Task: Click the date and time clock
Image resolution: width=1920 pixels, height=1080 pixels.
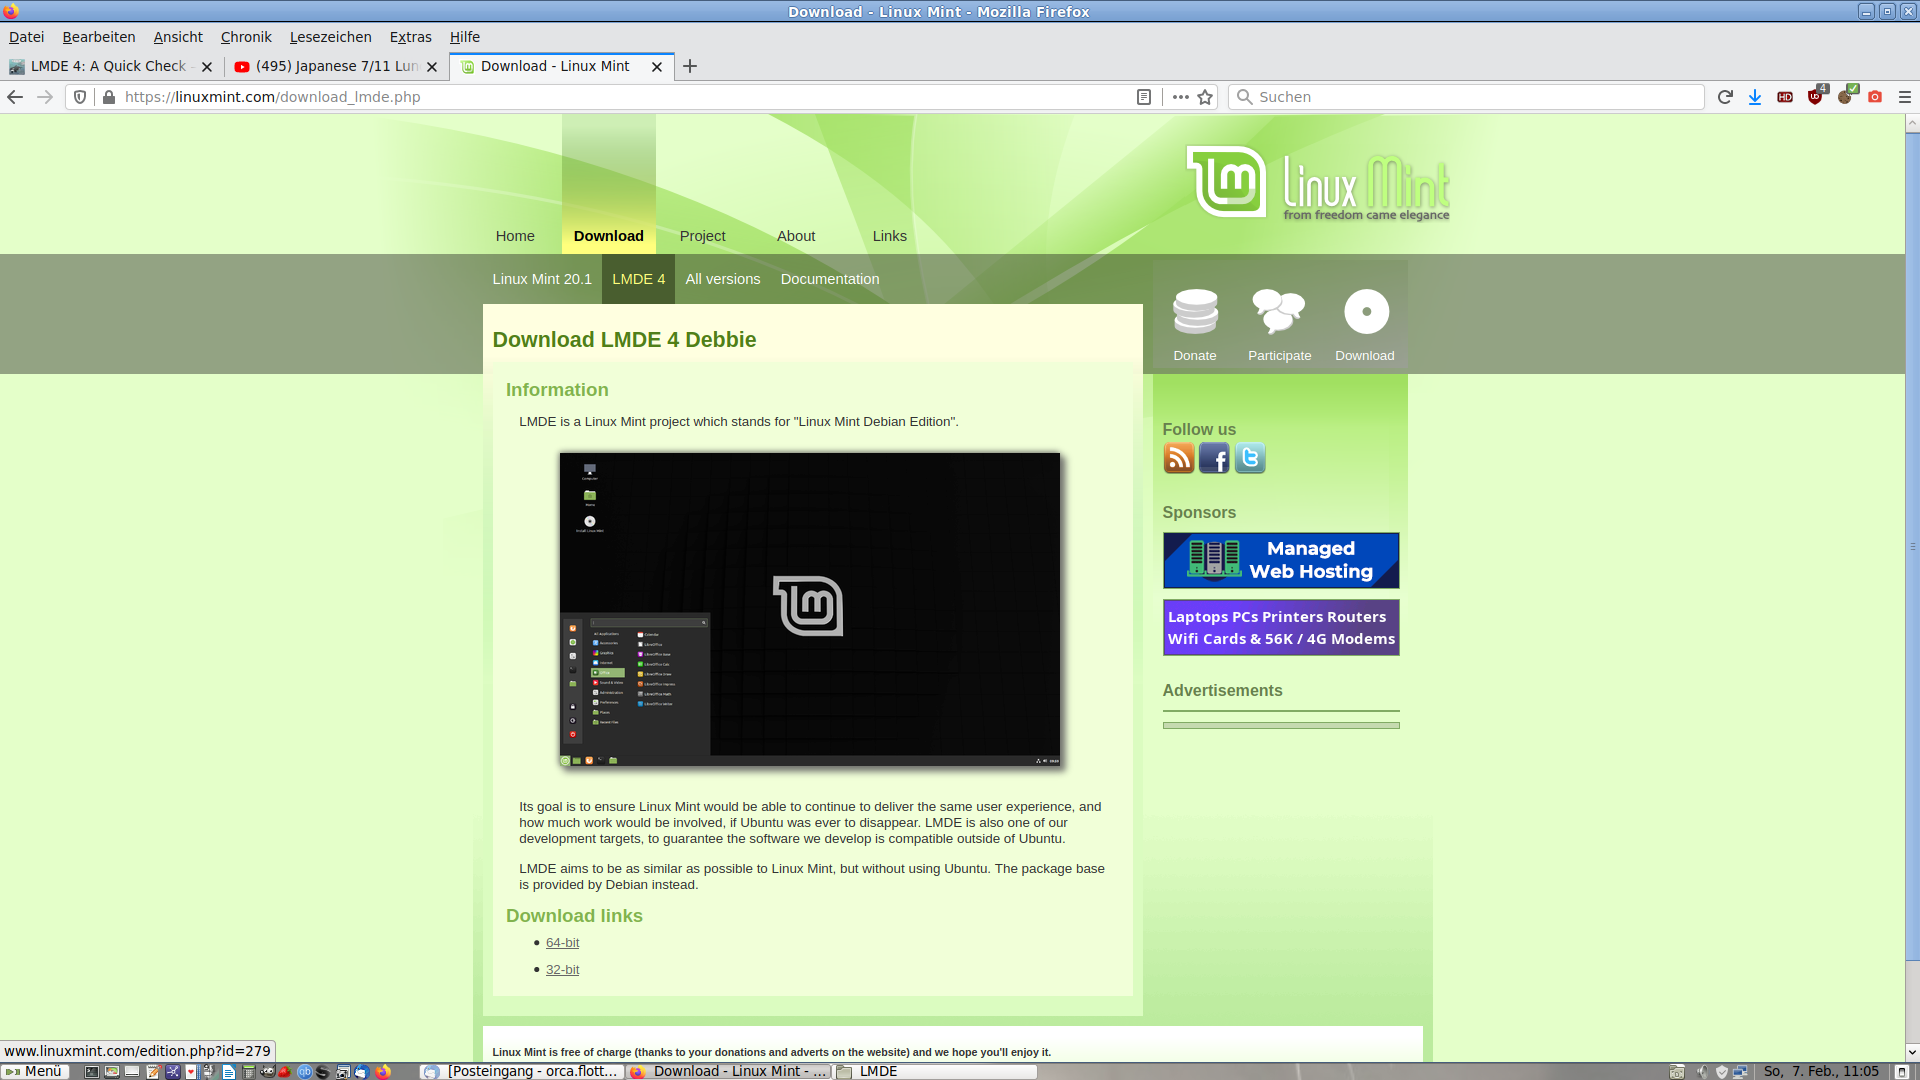Action: pyautogui.click(x=1820, y=1071)
